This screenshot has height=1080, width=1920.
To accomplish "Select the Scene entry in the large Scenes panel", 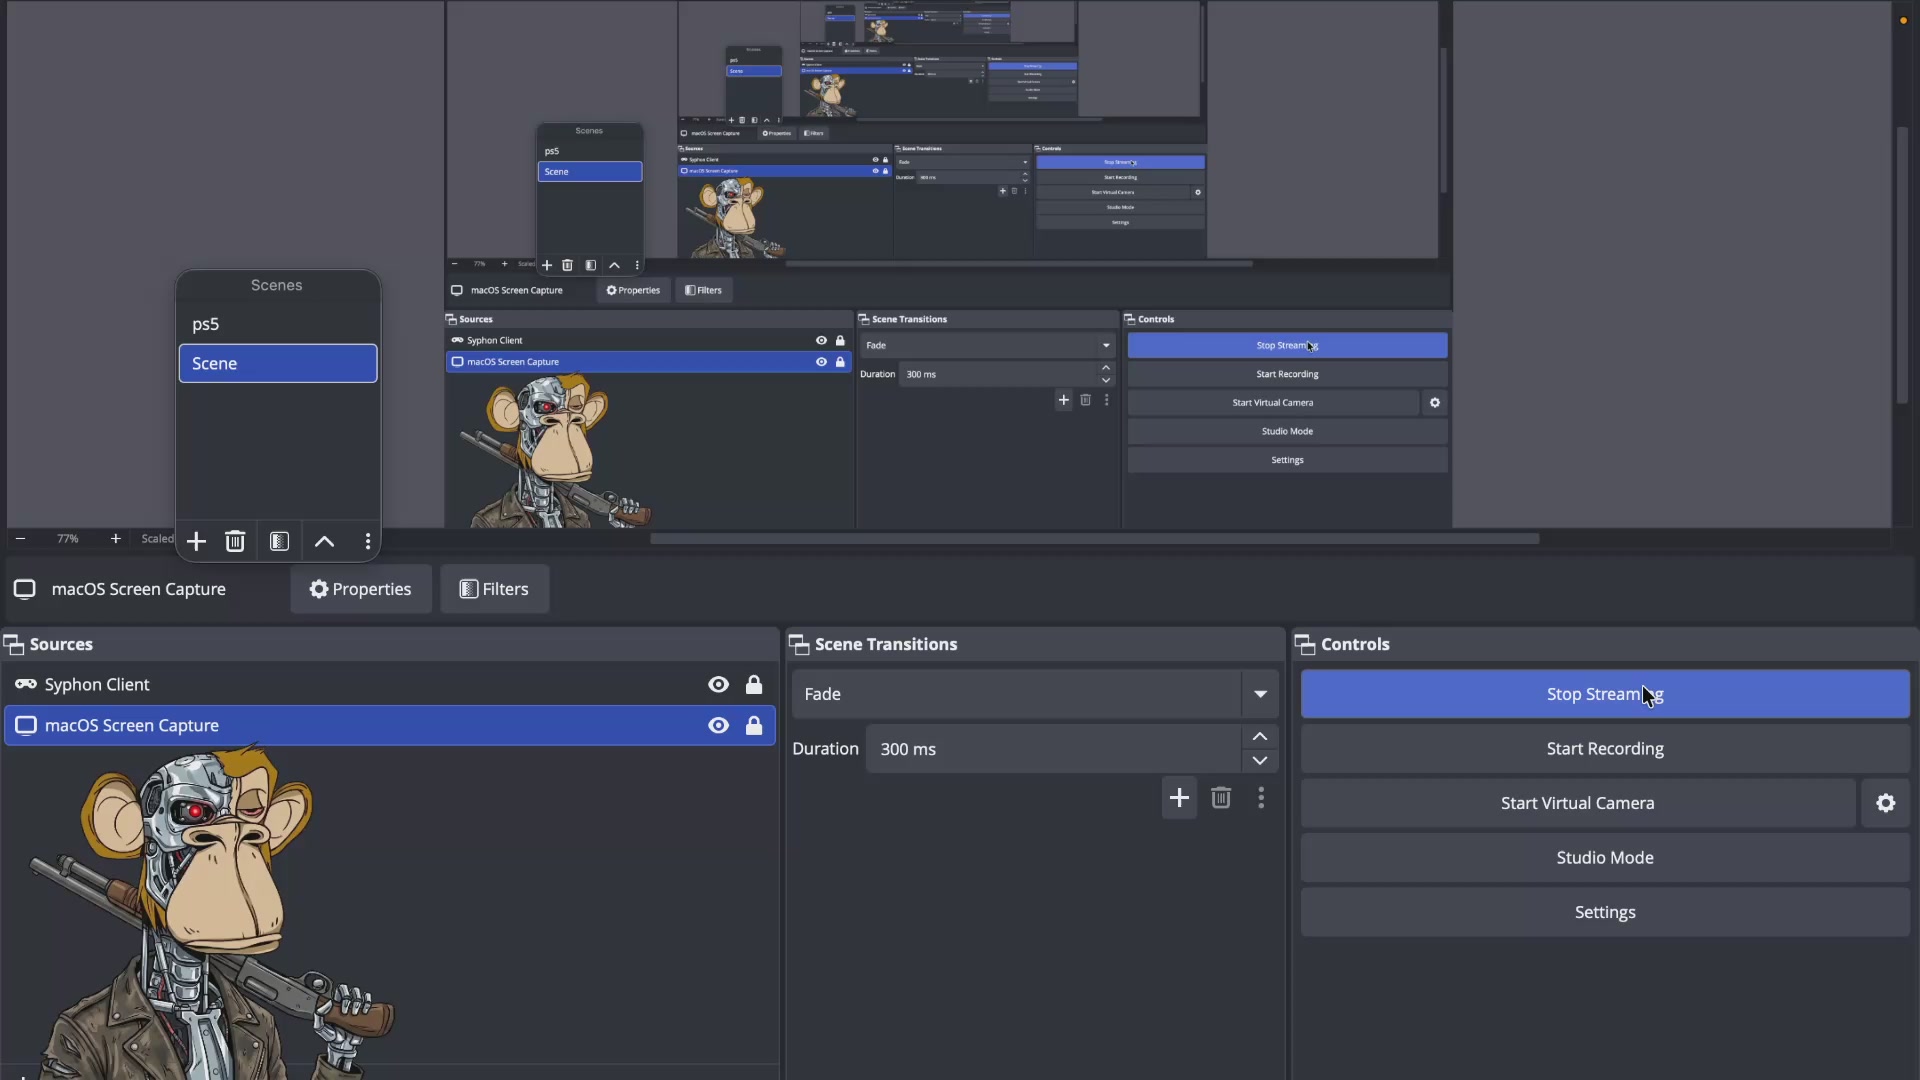I will (x=278, y=364).
